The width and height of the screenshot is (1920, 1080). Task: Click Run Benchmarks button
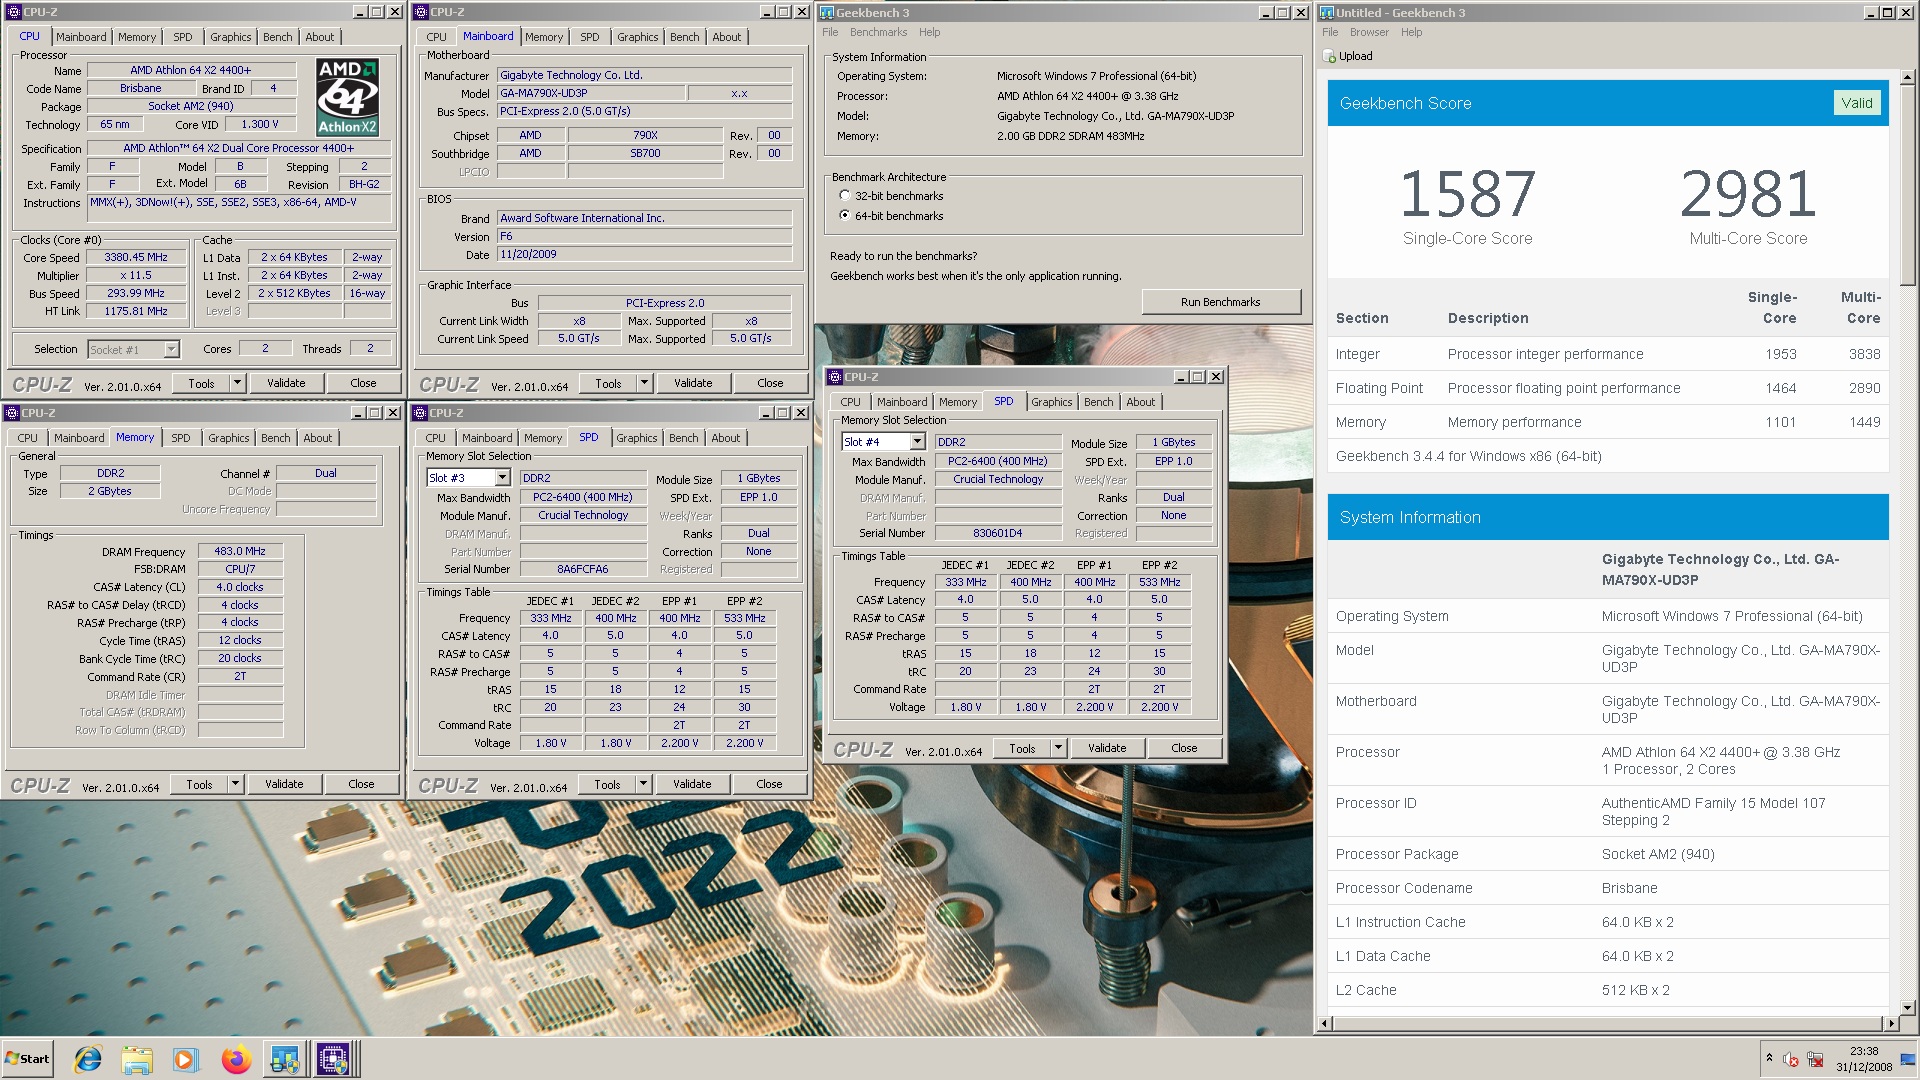[x=1220, y=302]
